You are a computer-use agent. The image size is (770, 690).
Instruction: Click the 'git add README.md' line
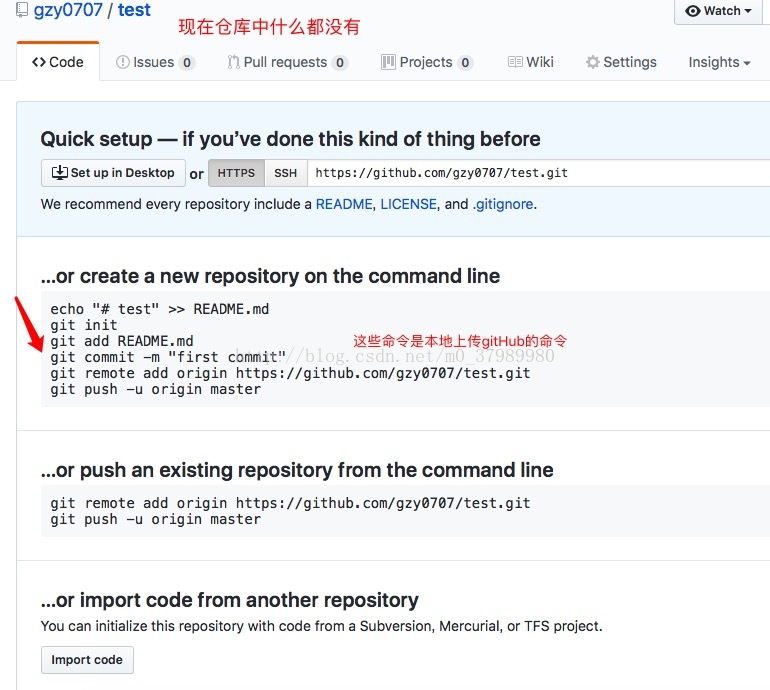122,341
